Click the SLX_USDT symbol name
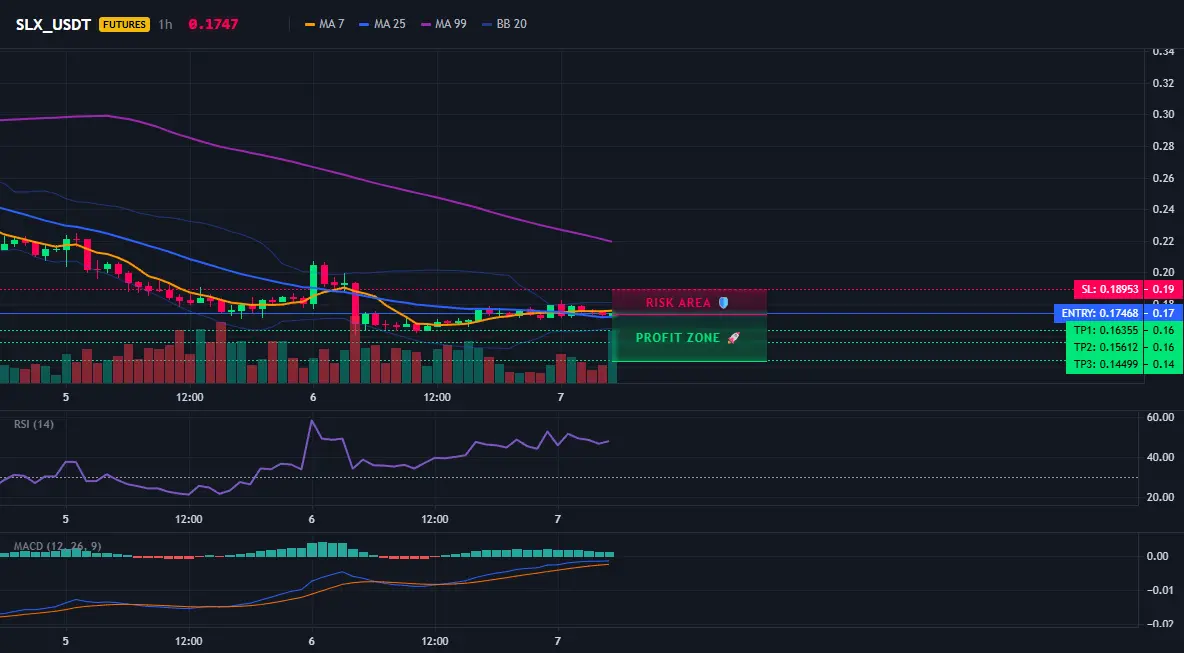Image resolution: width=1184 pixels, height=653 pixels. point(54,24)
